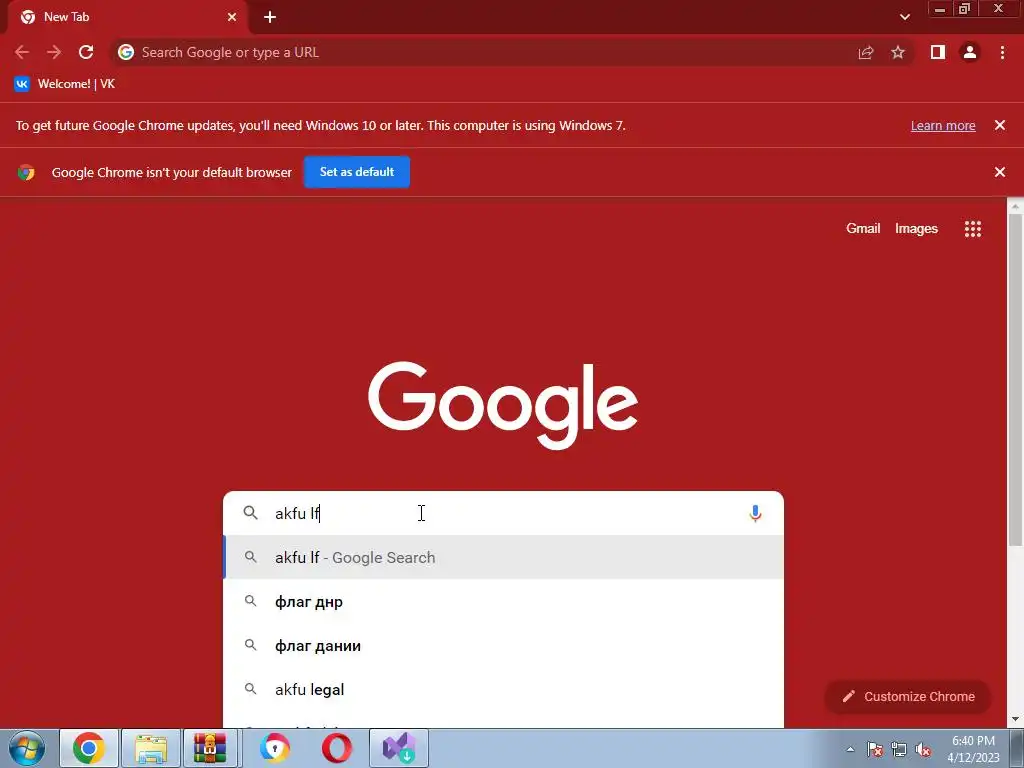
Task: Click the Customize Chrome button
Action: point(908,696)
